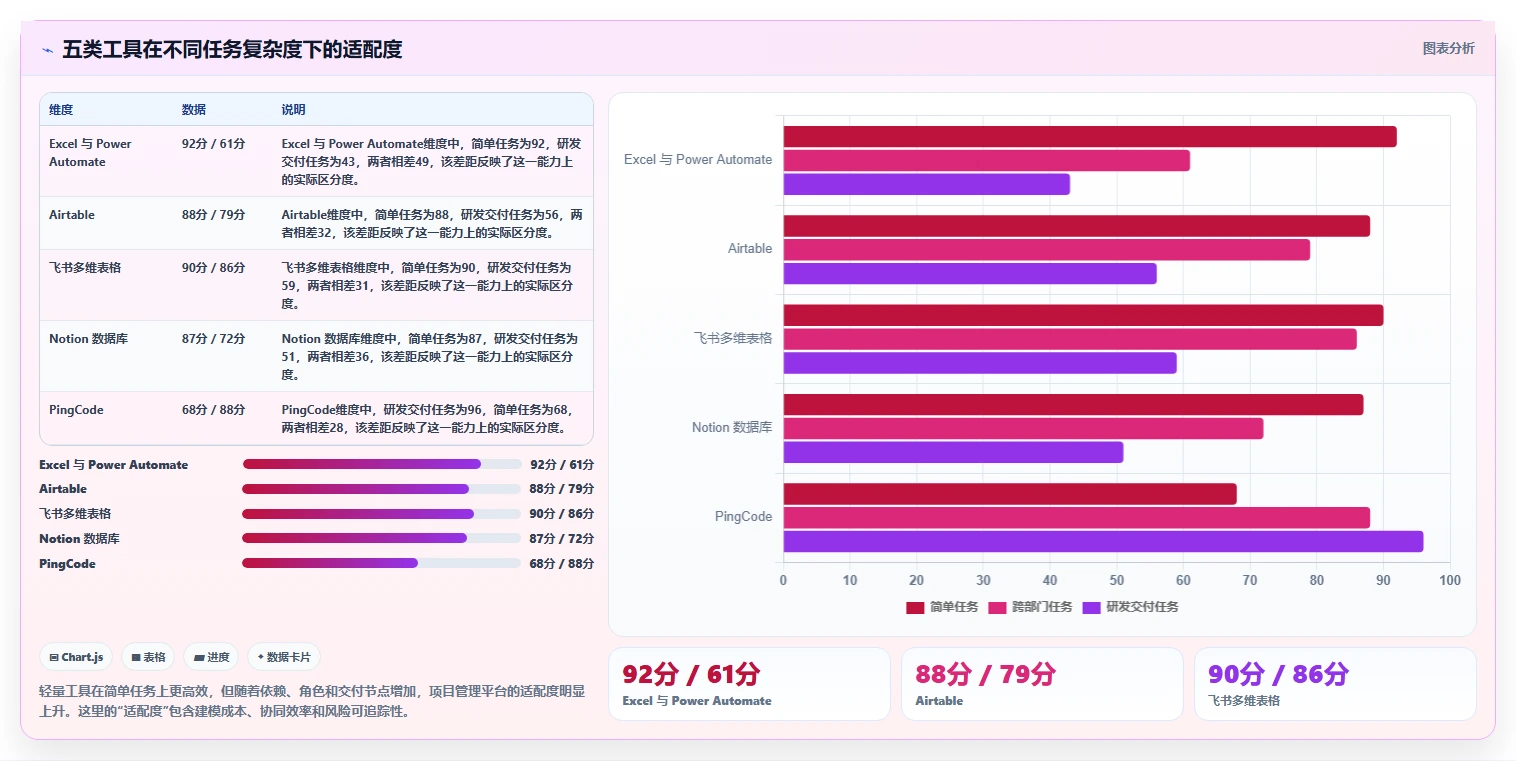The image size is (1516, 761).
Task: Click the Excel 与 Power Automate progress bar
Action: click(x=381, y=464)
